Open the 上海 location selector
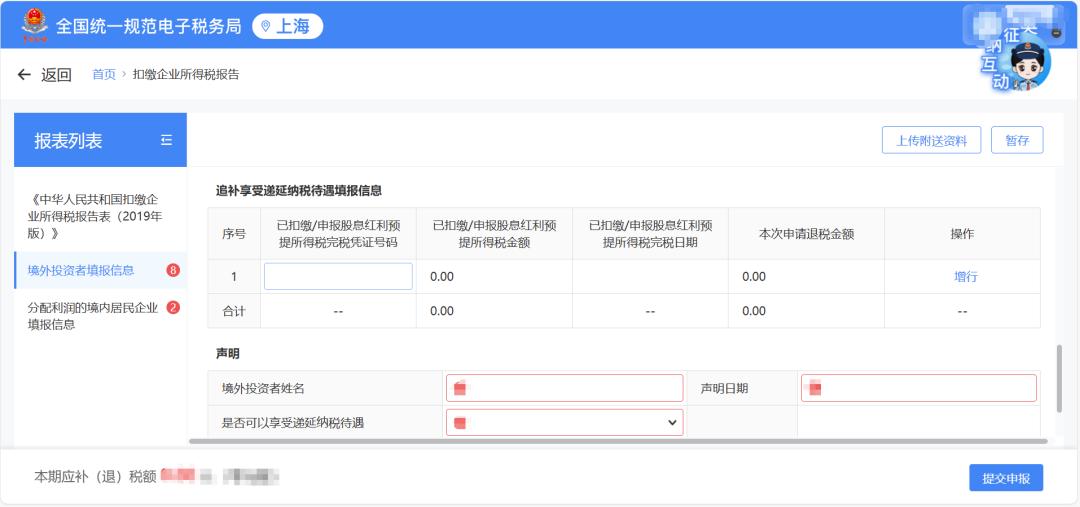Viewport: 1080px width, 507px height. [x=287, y=26]
